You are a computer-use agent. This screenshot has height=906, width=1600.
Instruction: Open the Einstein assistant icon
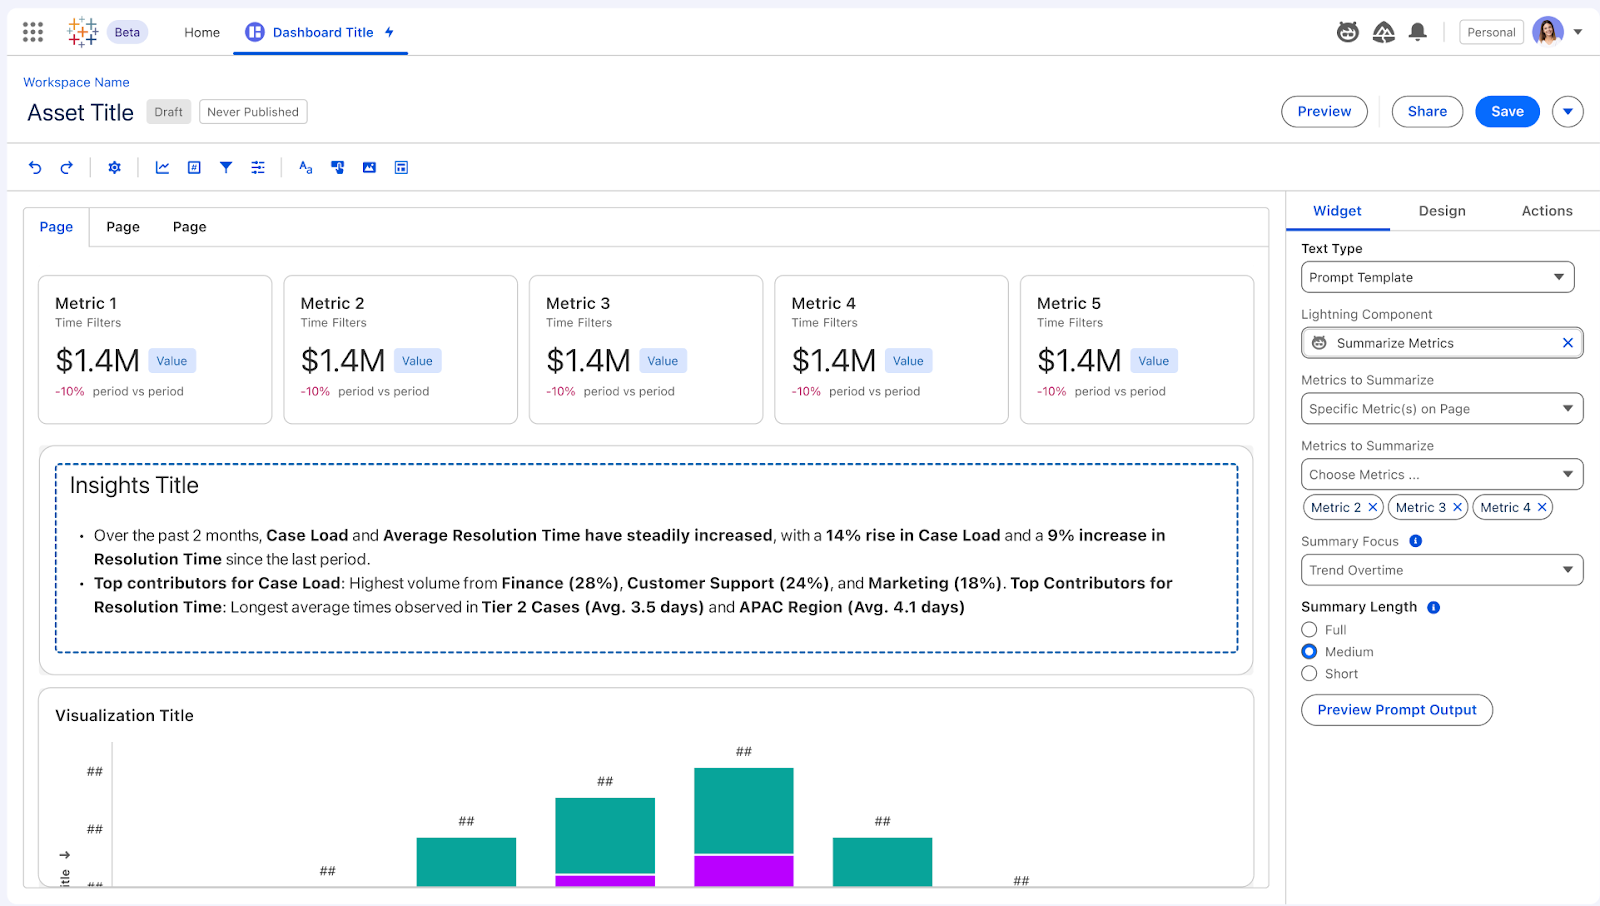tap(1346, 31)
